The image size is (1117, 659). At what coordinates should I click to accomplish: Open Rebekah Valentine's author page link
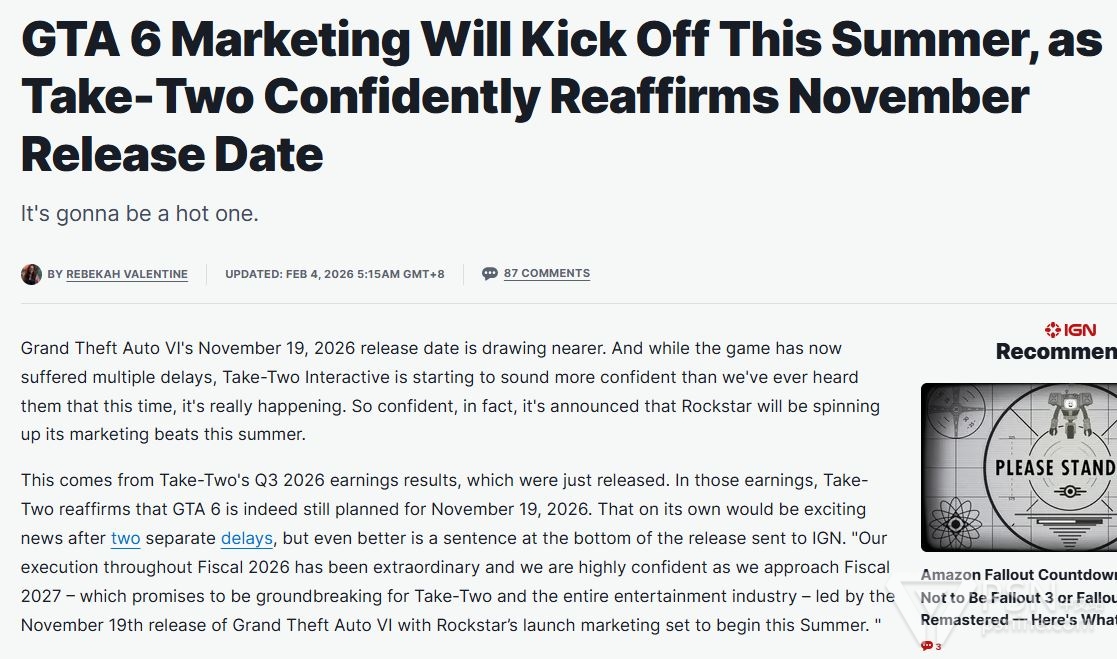click(x=127, y=274)
